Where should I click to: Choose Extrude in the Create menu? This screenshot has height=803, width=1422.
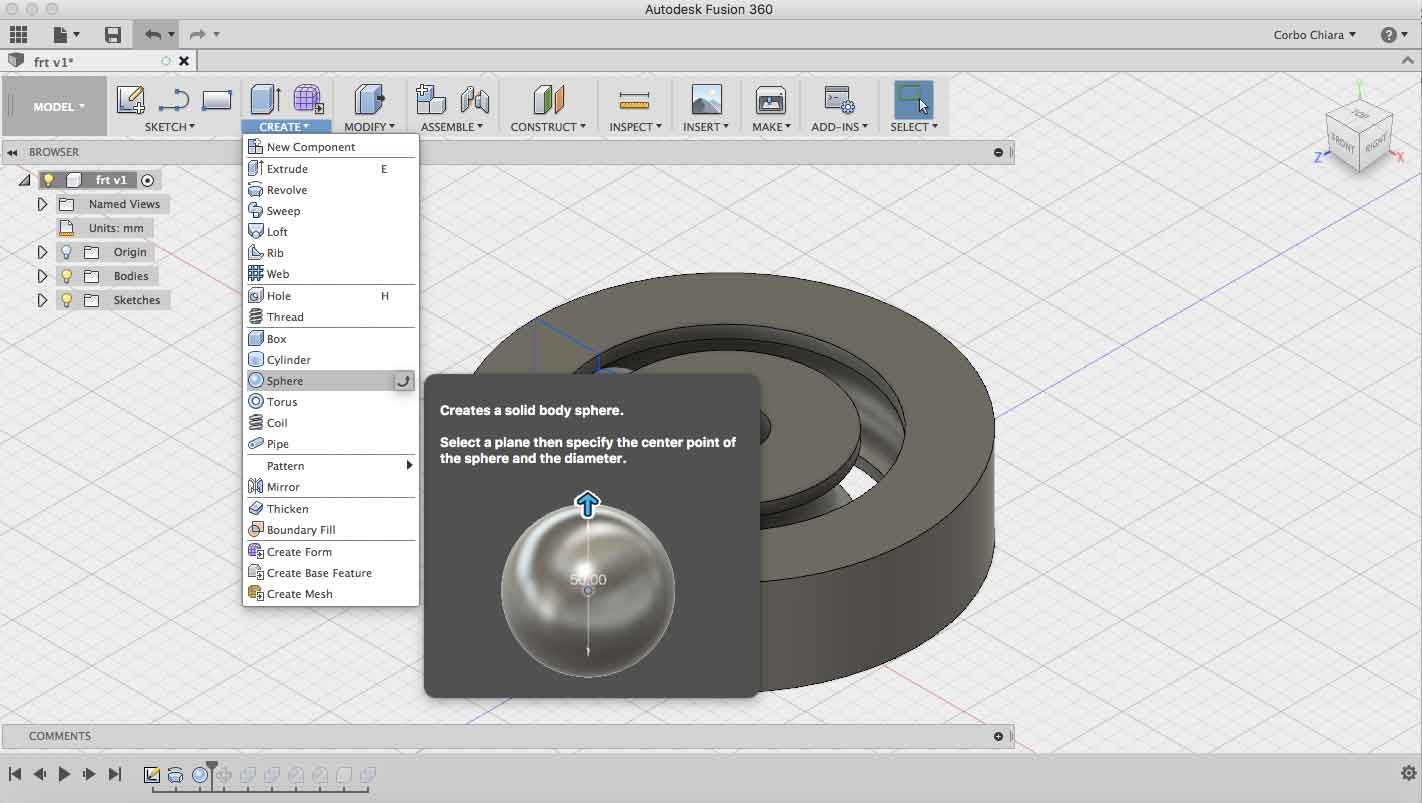(331, 169)
